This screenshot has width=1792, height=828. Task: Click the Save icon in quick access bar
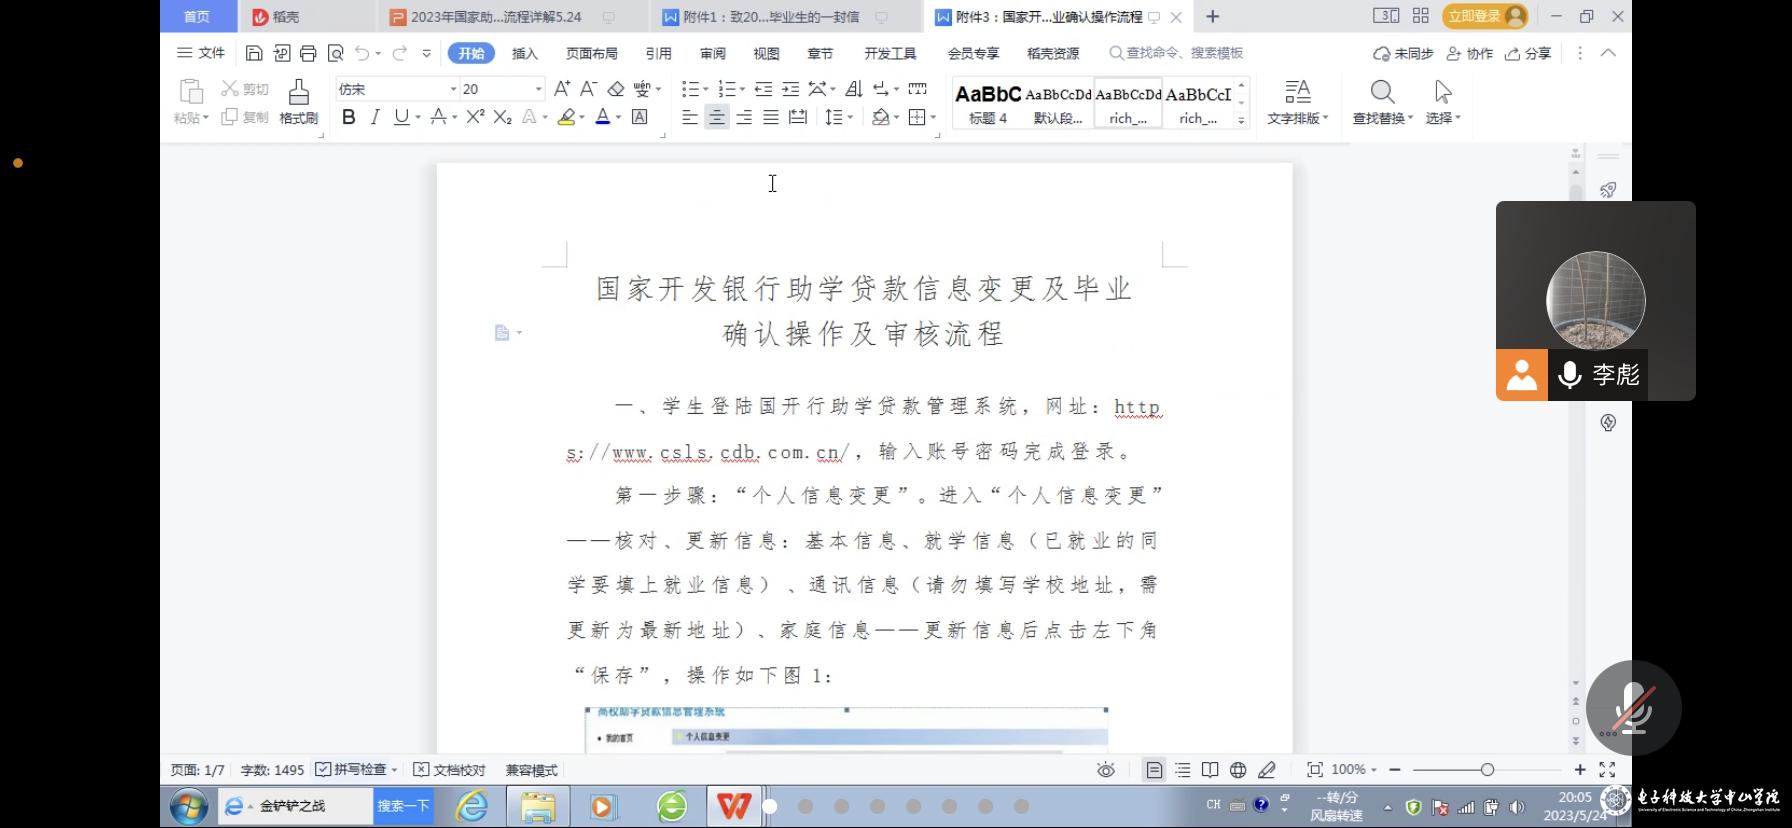tap(254, 53)
